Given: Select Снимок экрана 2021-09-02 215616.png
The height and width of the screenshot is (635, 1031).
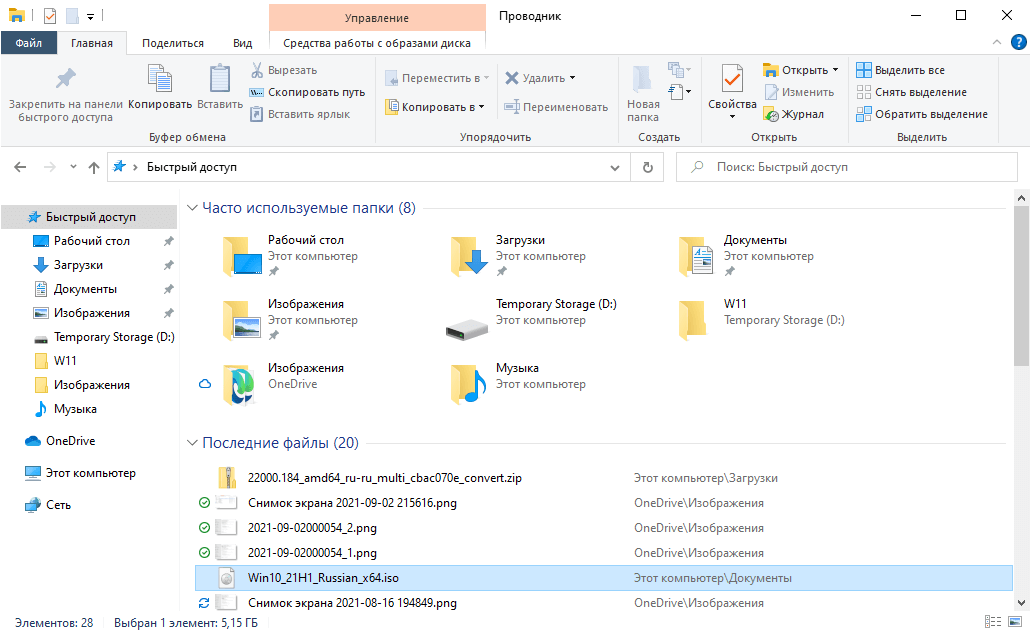Looking at the screenshot, I should tap(604, 503).
